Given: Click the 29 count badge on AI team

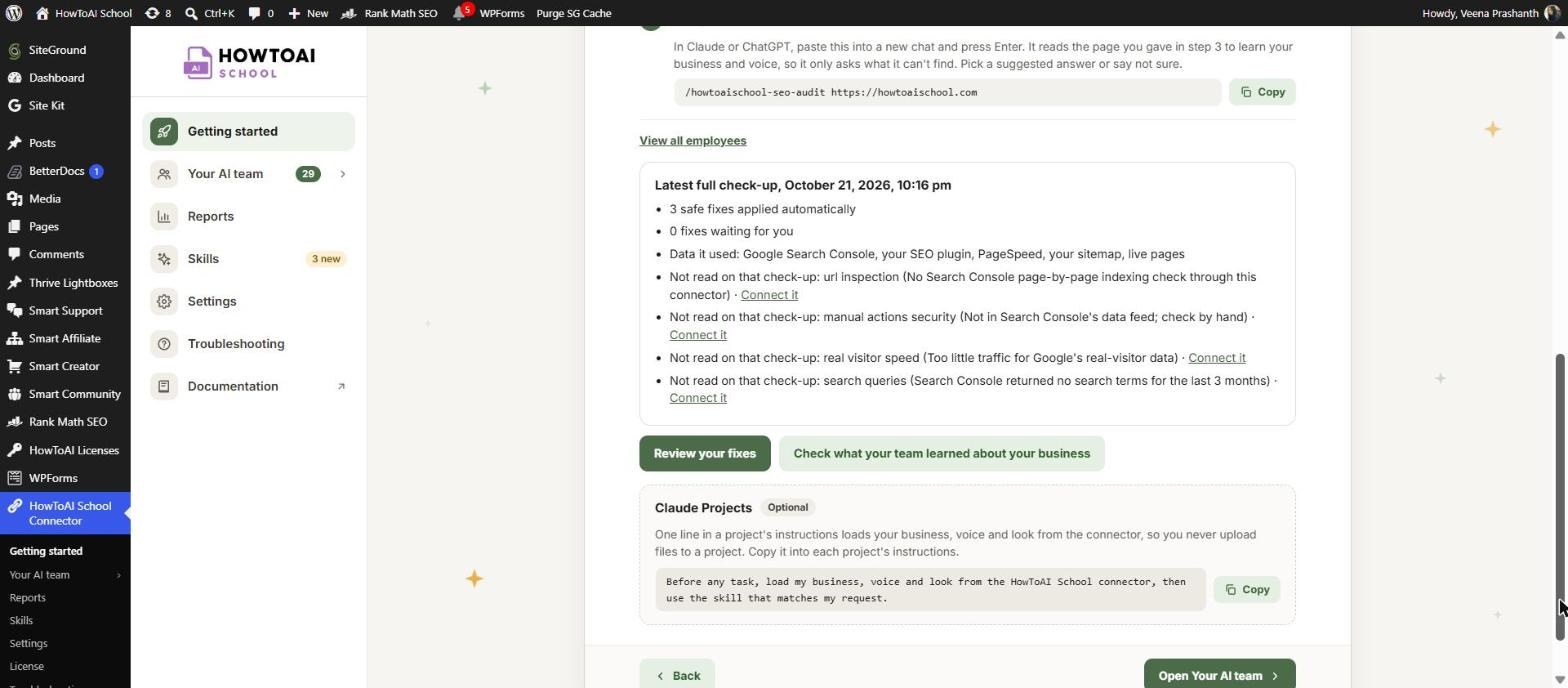Looking at the screenshot, I should [308, 174].
